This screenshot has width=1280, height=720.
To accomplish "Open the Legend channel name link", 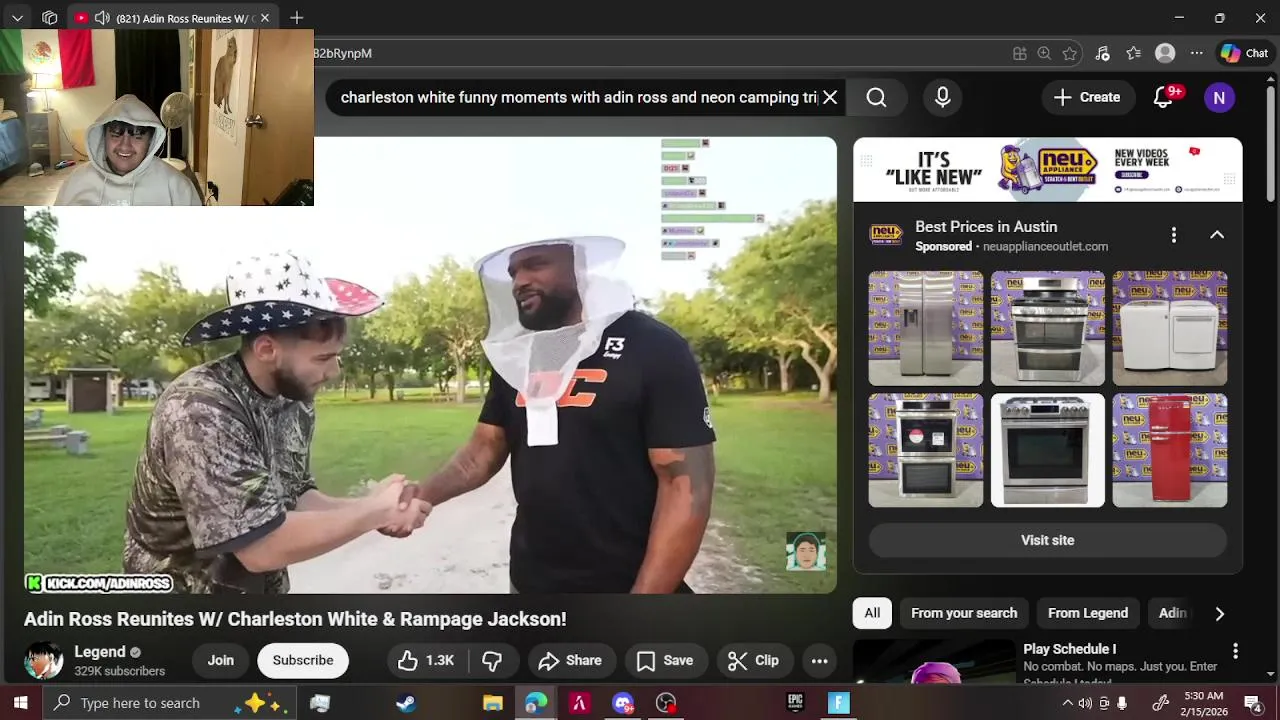I will click(99, 651).
